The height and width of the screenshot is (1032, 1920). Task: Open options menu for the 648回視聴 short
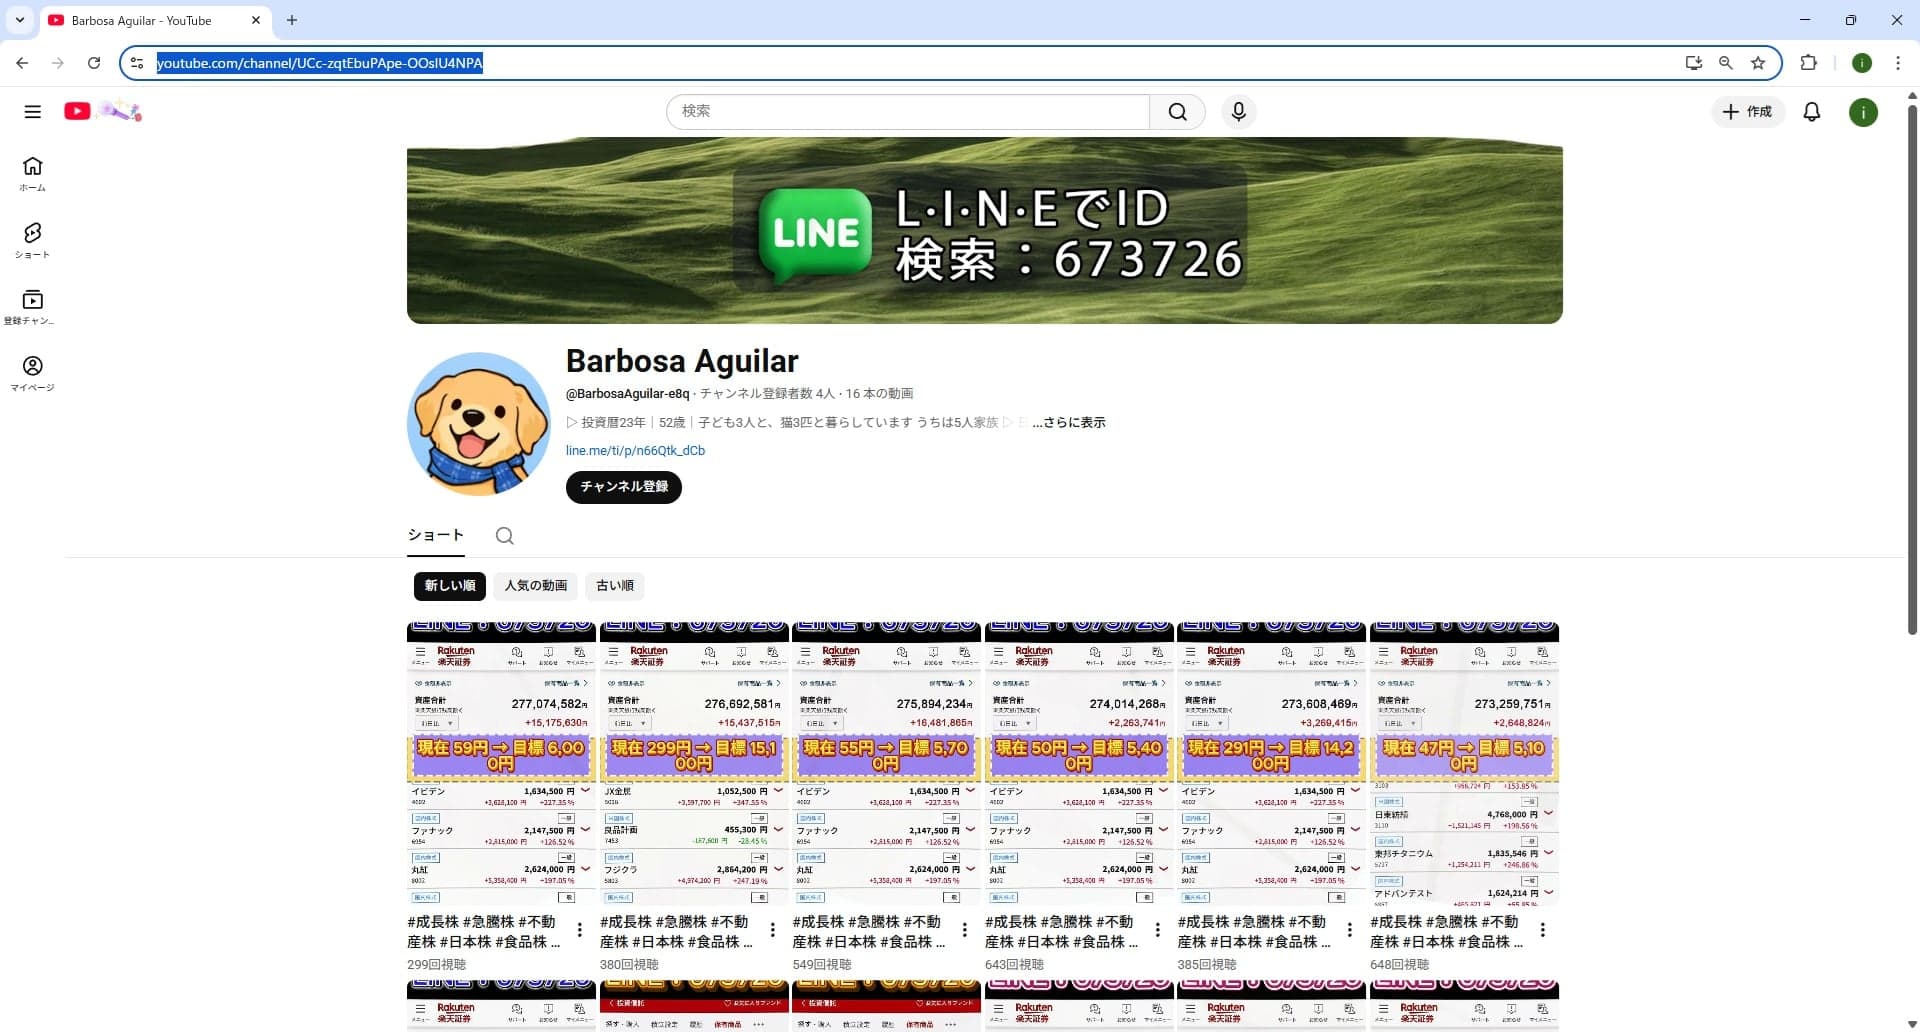(x=1543, y=930)
